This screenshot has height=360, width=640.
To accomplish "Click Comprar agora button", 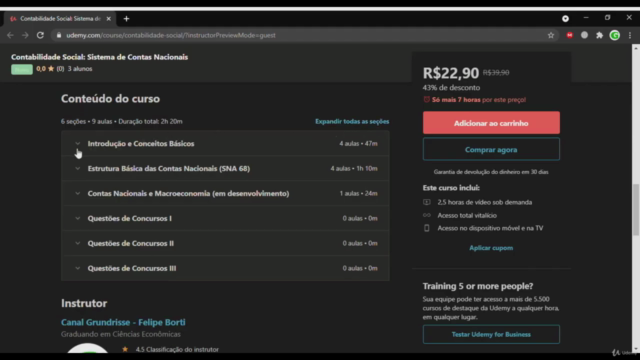I will pyautogui.click(x=491, y=149).
